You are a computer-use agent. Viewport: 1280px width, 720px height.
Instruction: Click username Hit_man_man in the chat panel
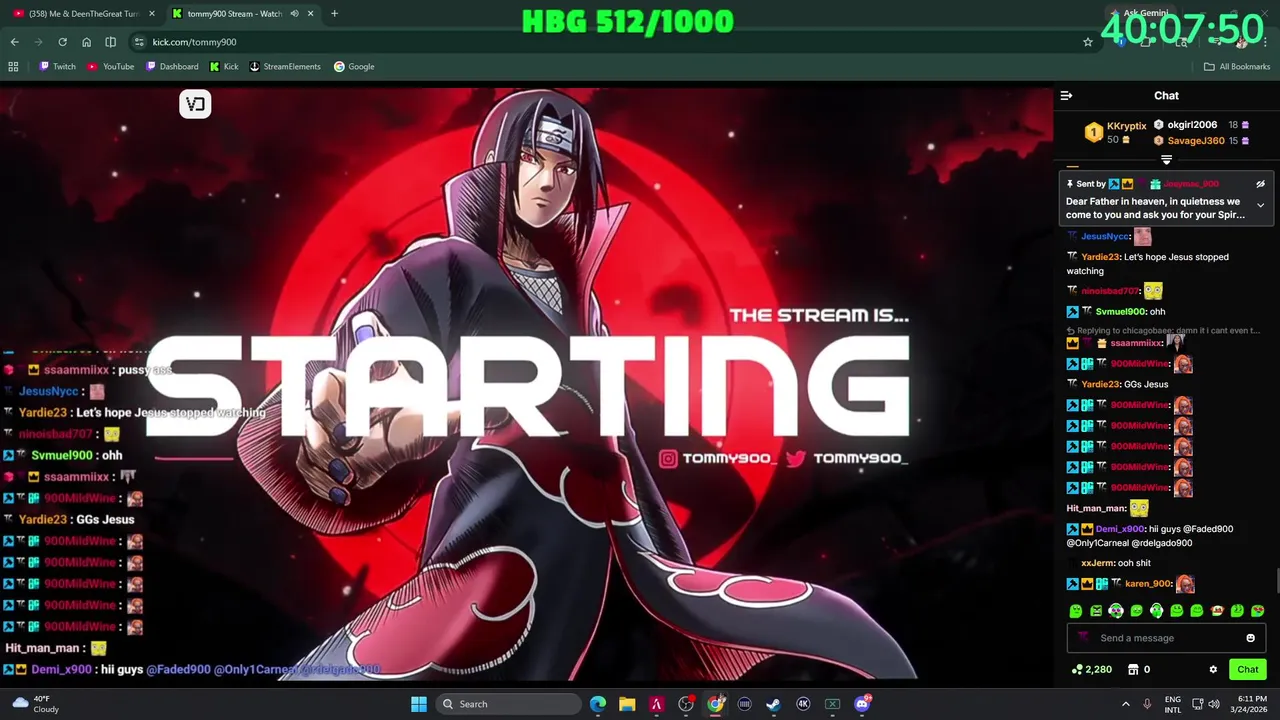(1096, 508)
